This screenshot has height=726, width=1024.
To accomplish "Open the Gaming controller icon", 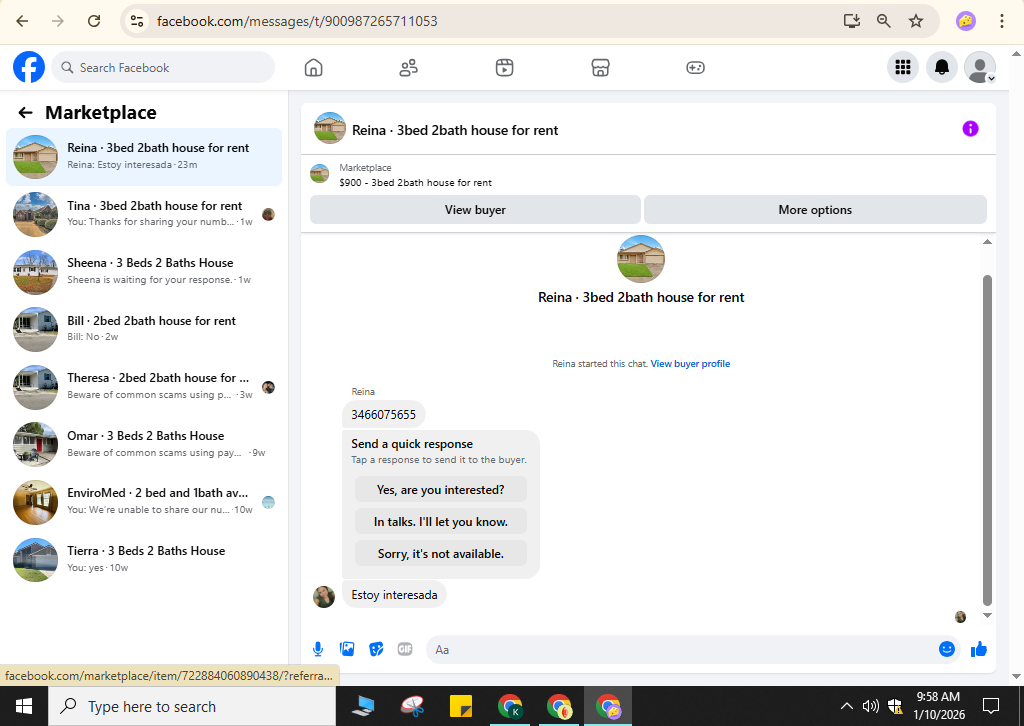I will 696,67.
